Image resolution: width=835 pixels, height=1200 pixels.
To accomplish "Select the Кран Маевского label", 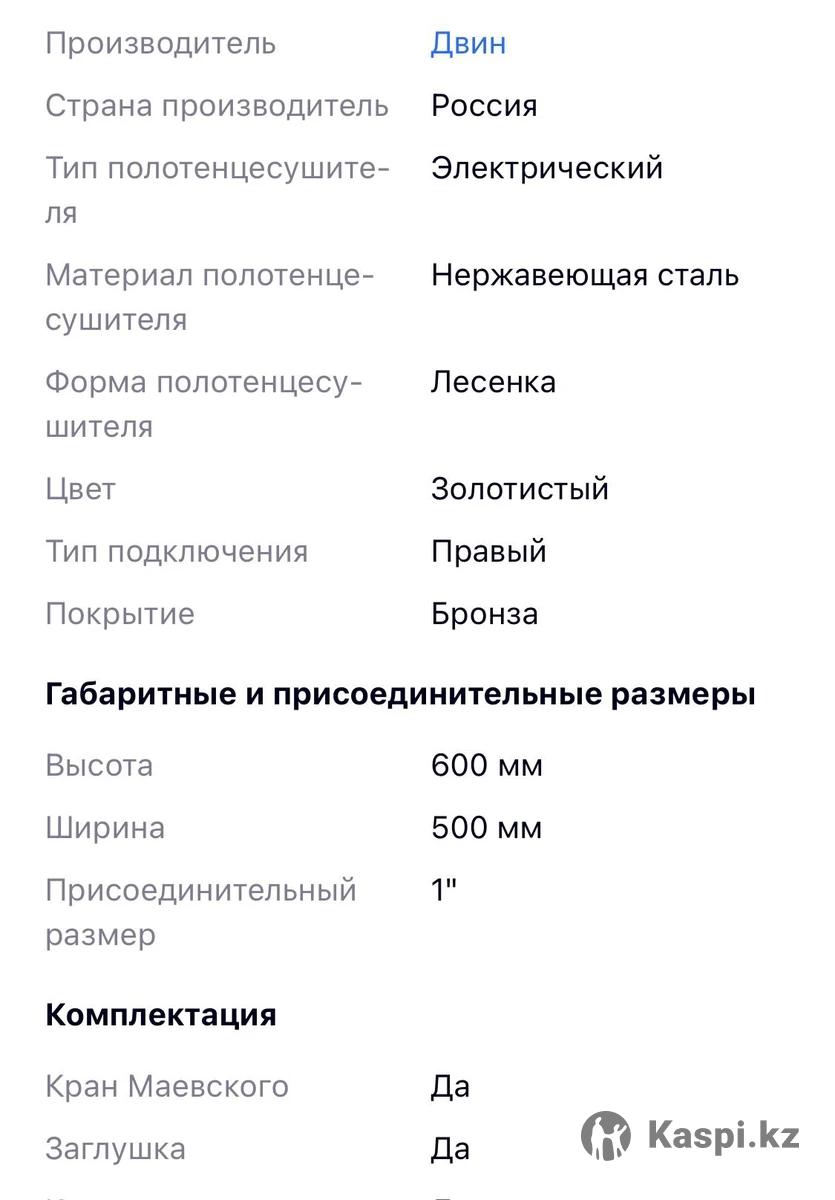I will pos(167,1086).
